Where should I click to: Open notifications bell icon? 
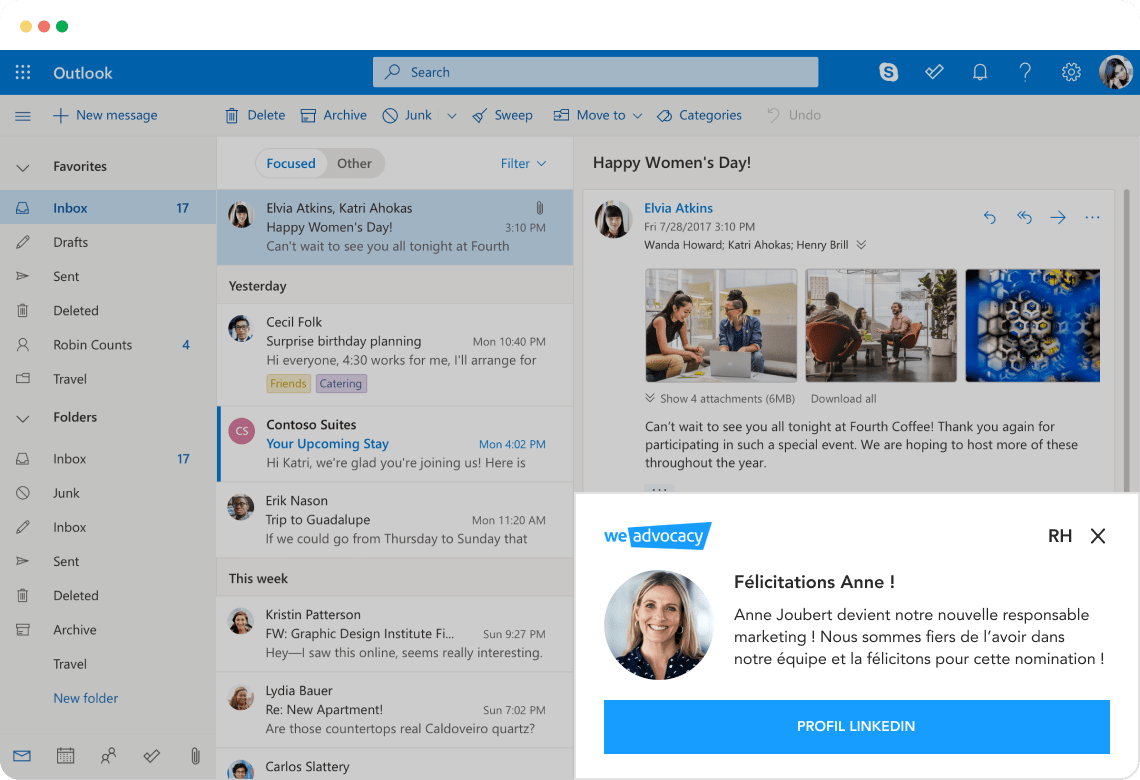pyautogui.click(x=980, y=72)
